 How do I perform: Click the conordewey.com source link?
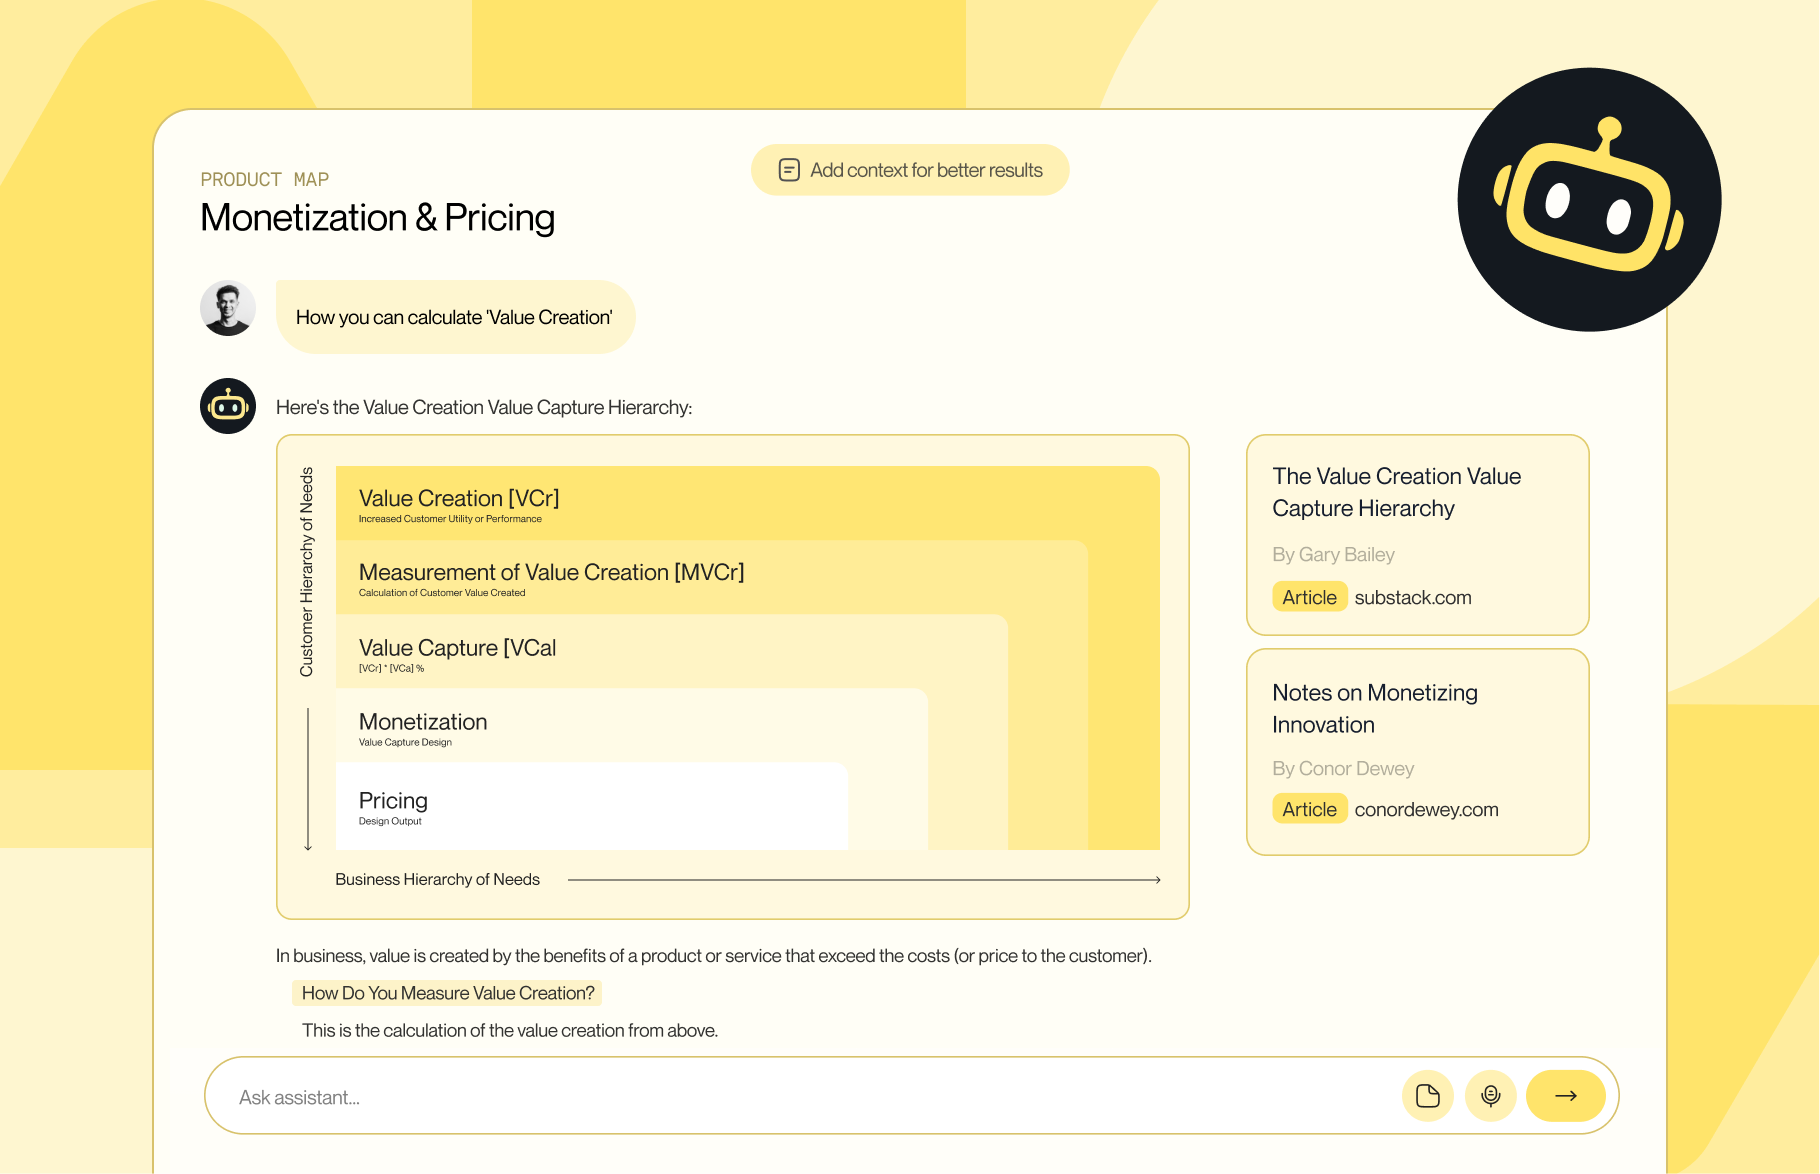1426,809
